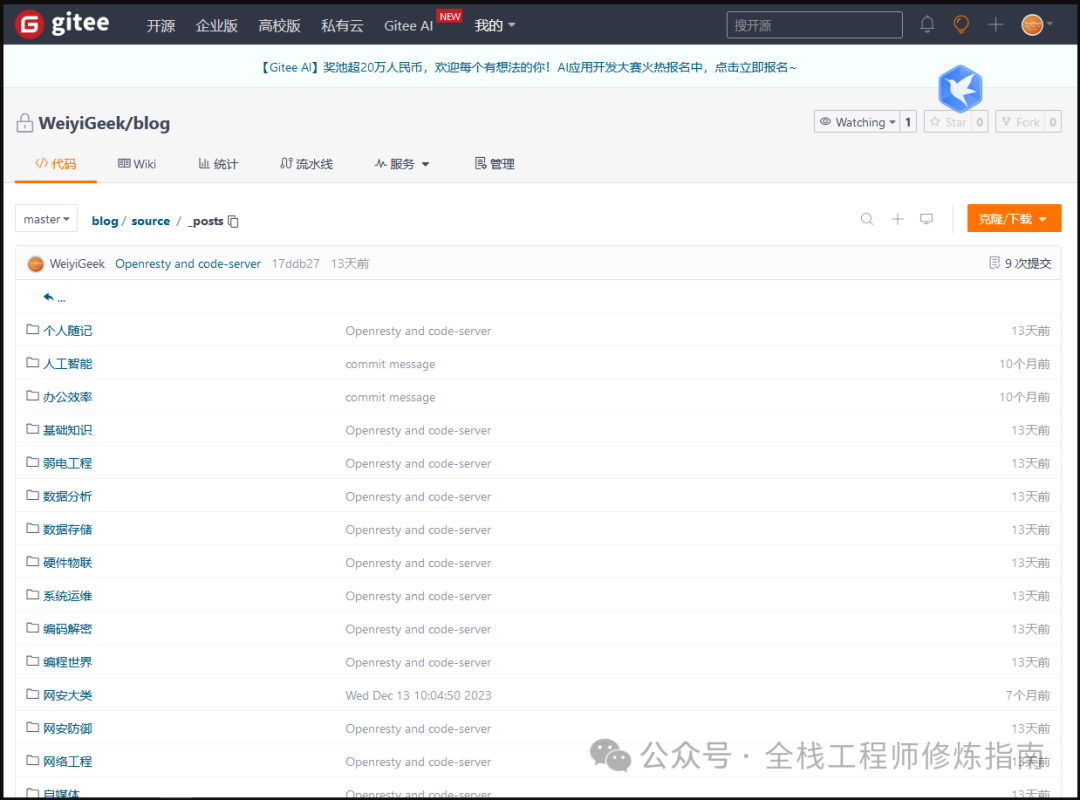The width and height of the screenshot is (1080, 800).
Task: Open the notifications bell icon
Action: [x=927, y=25]
